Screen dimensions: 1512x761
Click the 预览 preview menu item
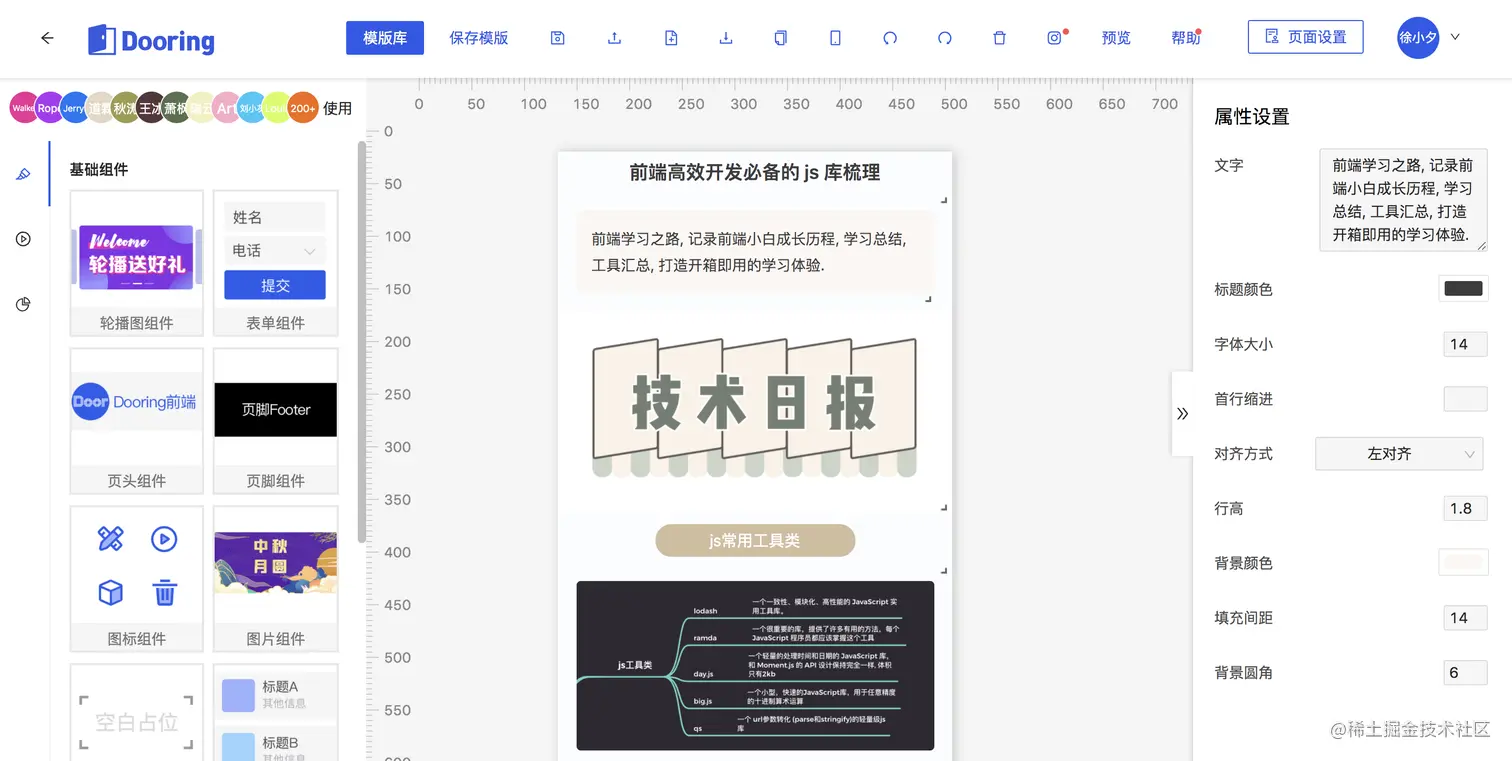(1116, 38)
